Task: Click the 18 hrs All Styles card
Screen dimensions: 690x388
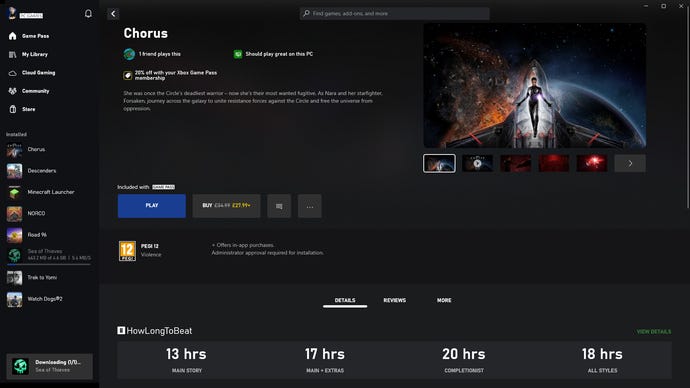Action: (x=602, y=360)
